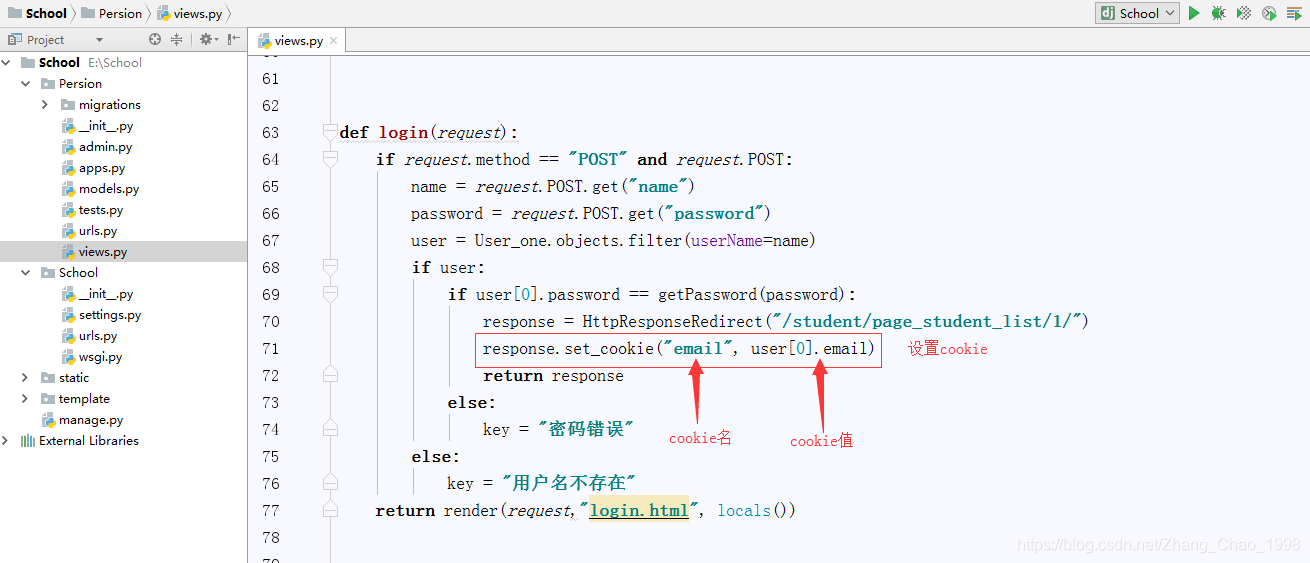This screenshot has width=1310, height=563.
Task: Click the "用户名不存在" string on line 76
Action: 568,483
